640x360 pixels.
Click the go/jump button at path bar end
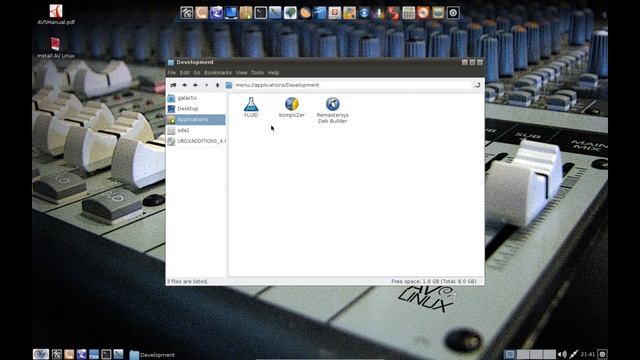pyautogui.click(x=477, y=85)
